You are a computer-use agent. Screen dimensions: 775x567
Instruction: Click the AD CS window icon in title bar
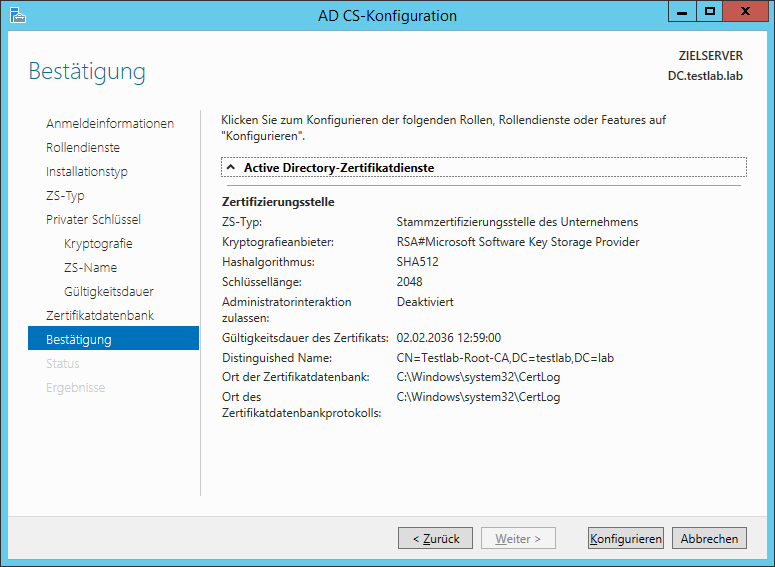18,15
